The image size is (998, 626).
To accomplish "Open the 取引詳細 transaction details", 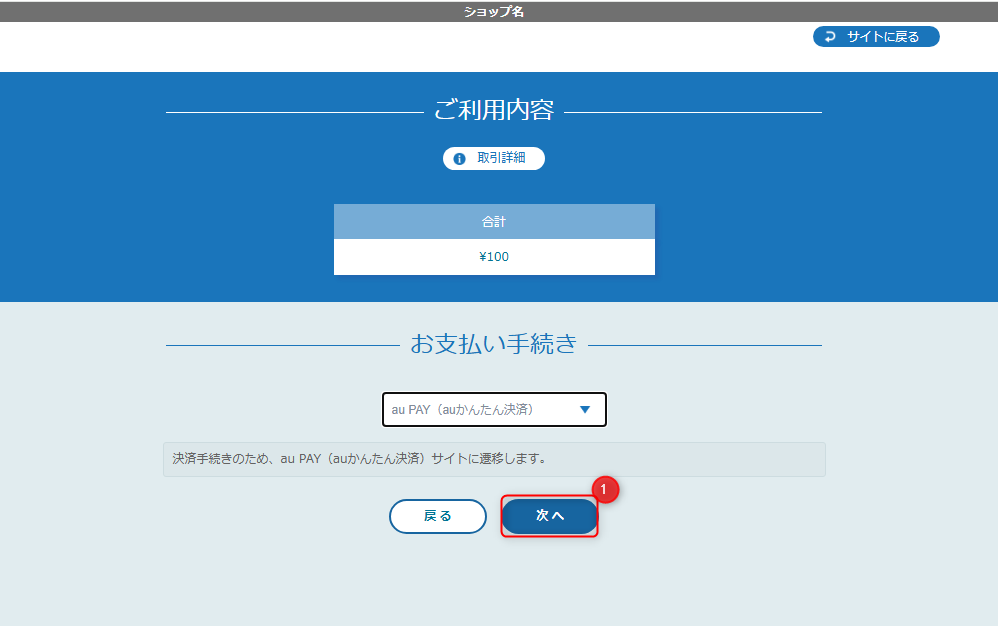I will click(494, 158).
